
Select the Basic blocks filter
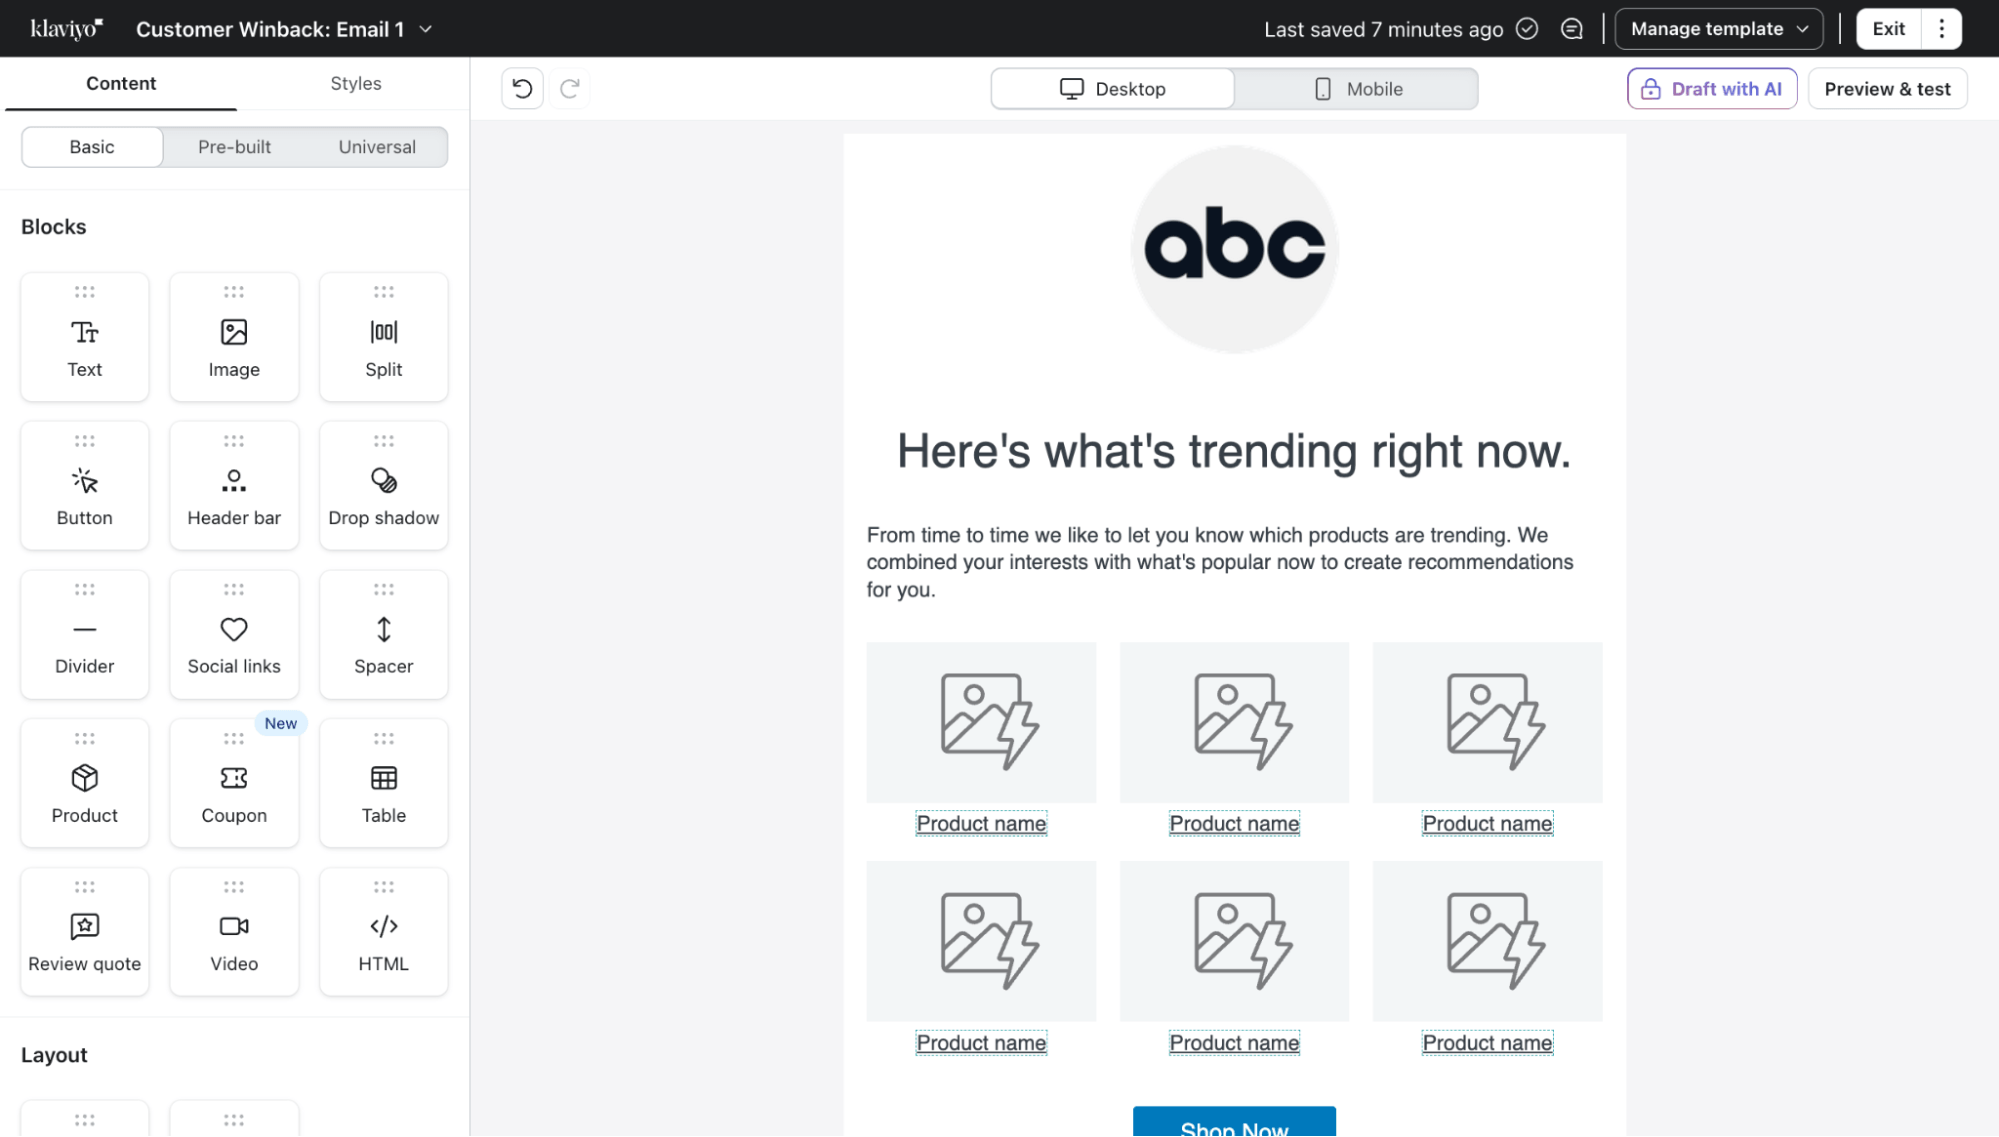pyautogui.click(x=92, y=147)
